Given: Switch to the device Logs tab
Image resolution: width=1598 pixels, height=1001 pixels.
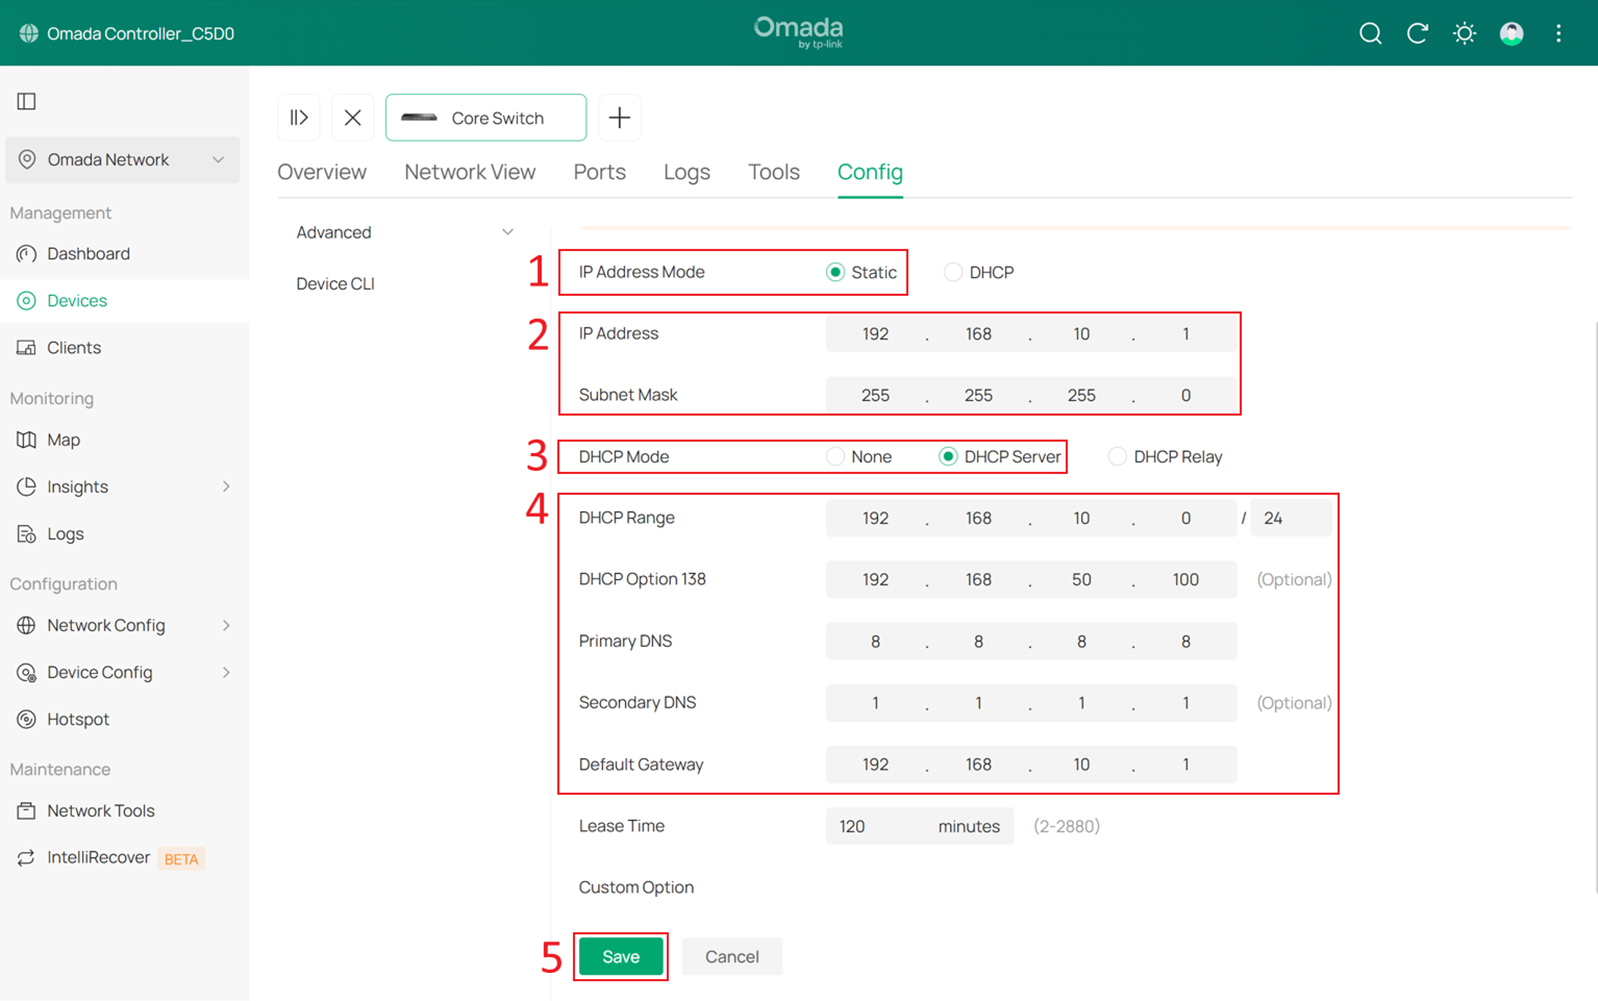Looking at the screenshot, I should [687, 172].
